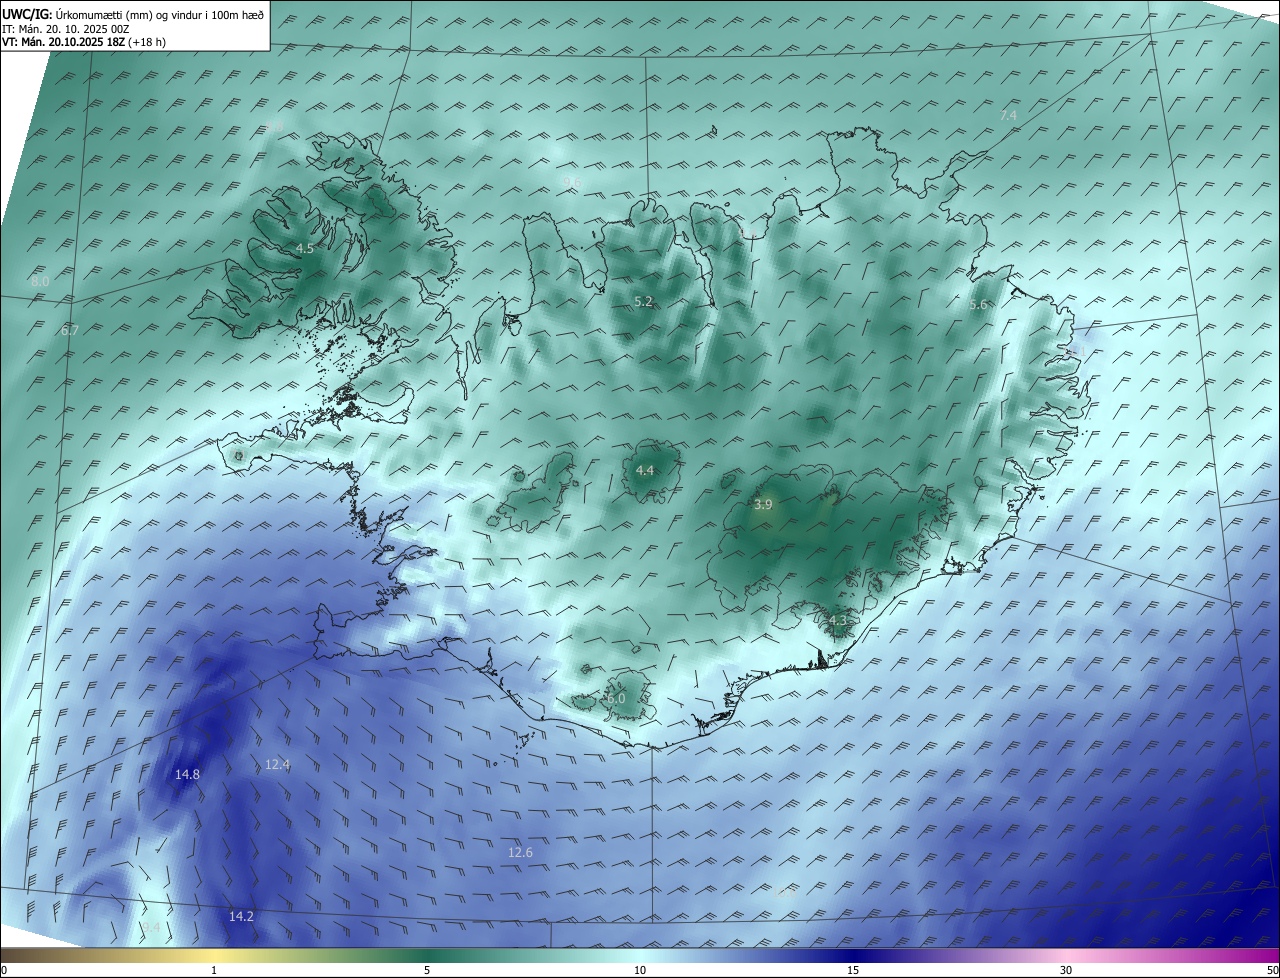
Task: Click the 14.2 value label near the colorbar
Action: coord(241,916)
